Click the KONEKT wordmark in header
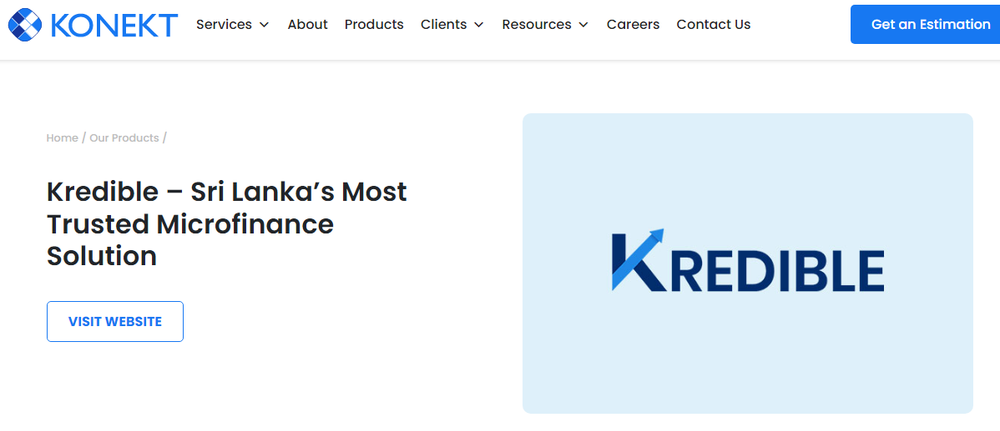1000x431 pixels. [114, 25]
